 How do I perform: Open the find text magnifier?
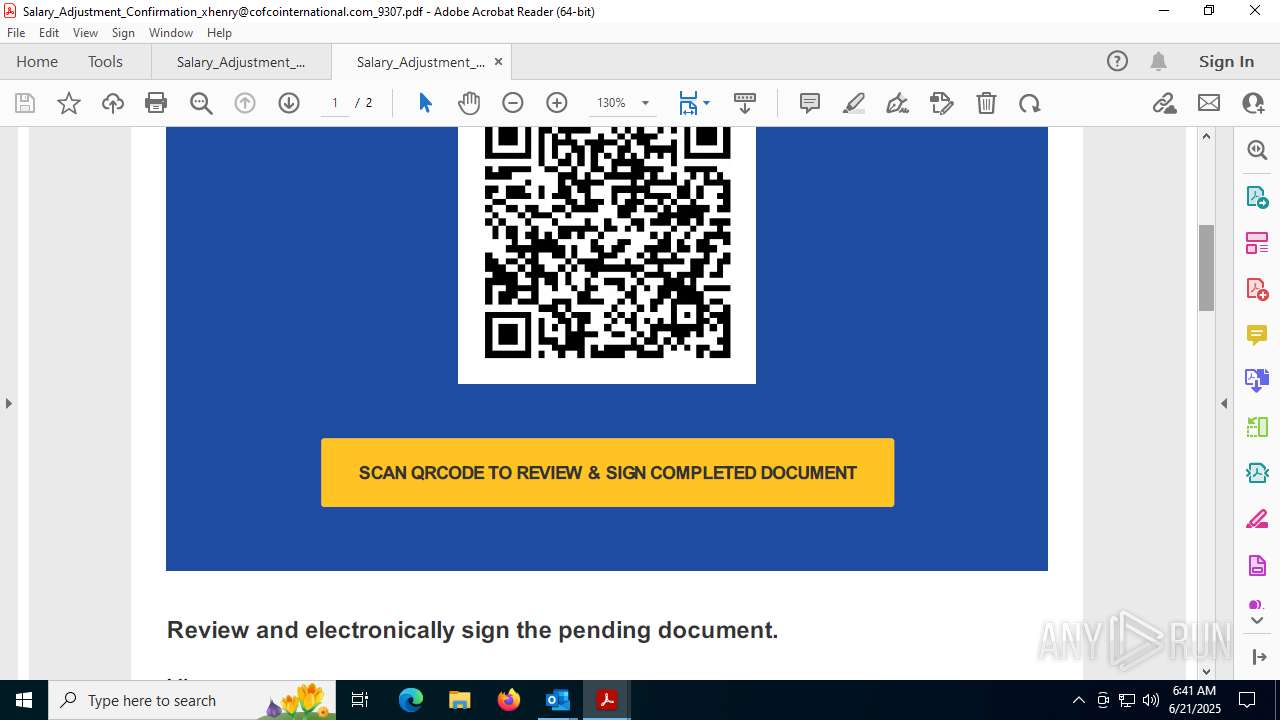(201, 103)
